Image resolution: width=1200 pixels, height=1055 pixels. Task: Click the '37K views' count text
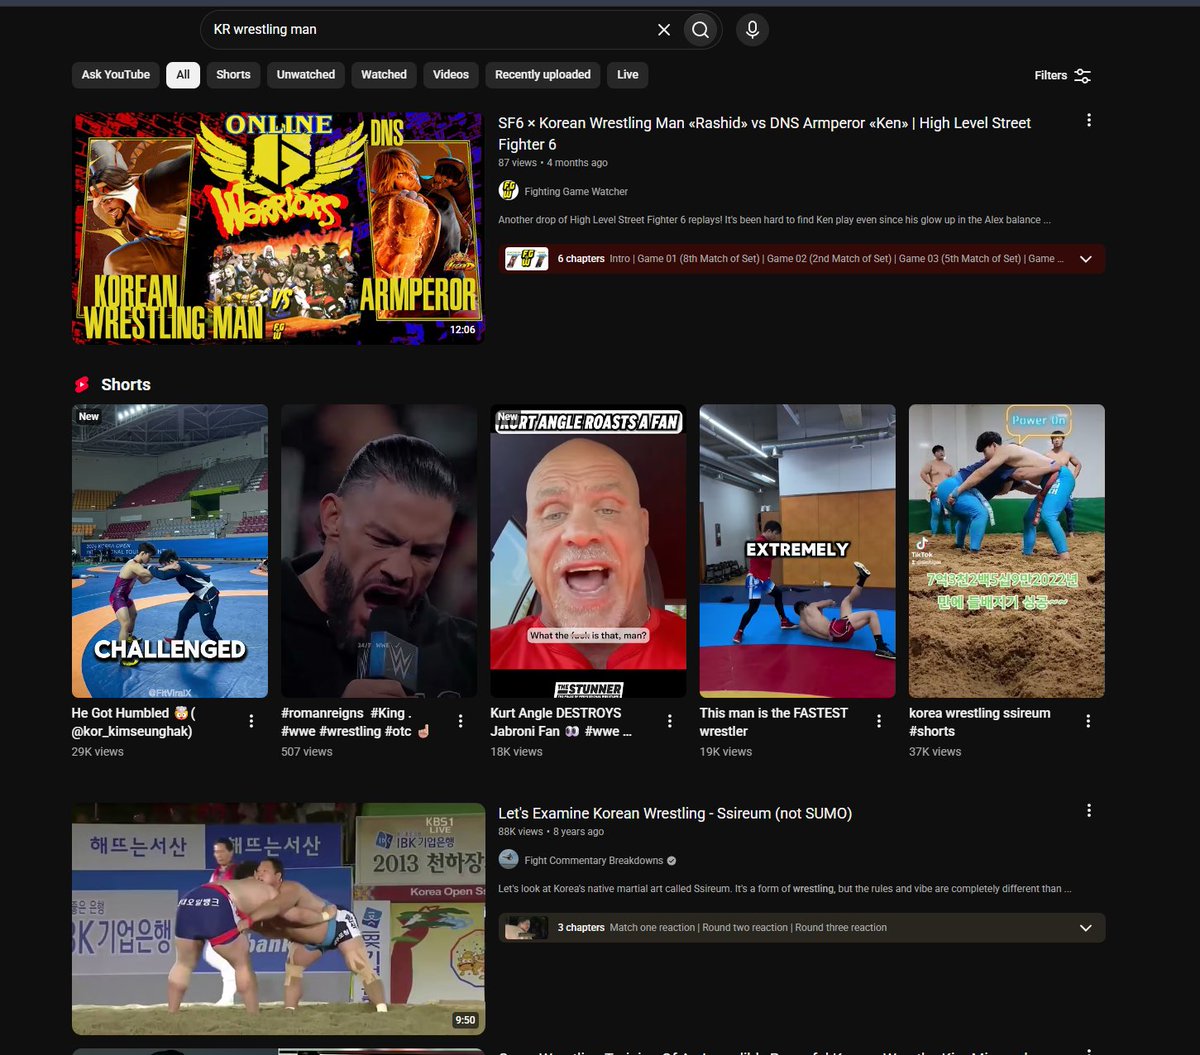935,752
